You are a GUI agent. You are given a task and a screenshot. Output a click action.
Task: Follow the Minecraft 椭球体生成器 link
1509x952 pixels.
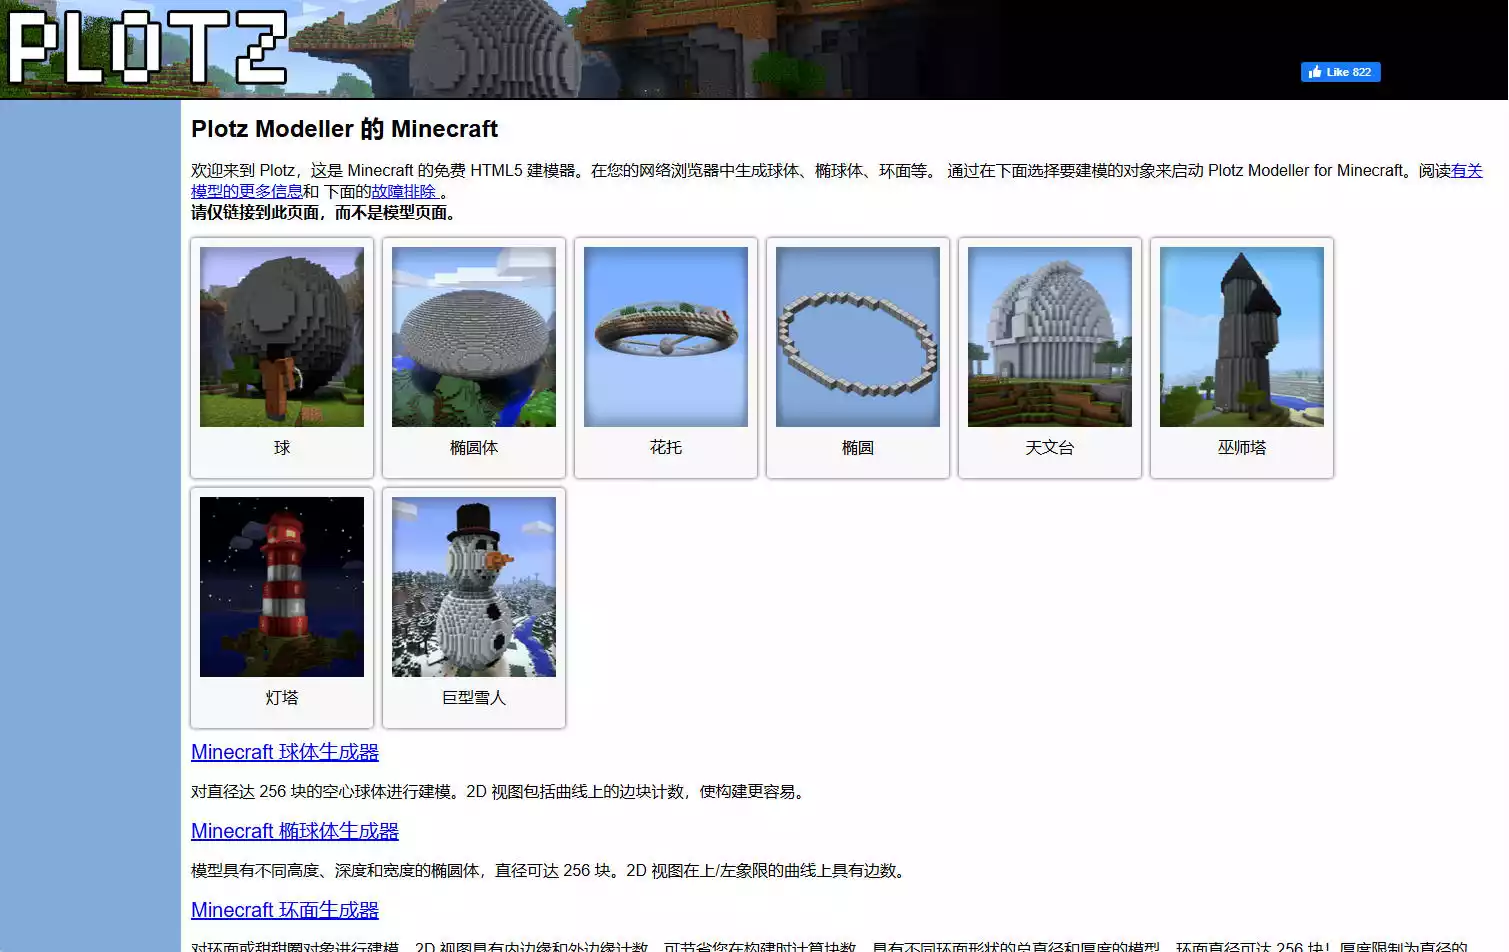(295, 831)
